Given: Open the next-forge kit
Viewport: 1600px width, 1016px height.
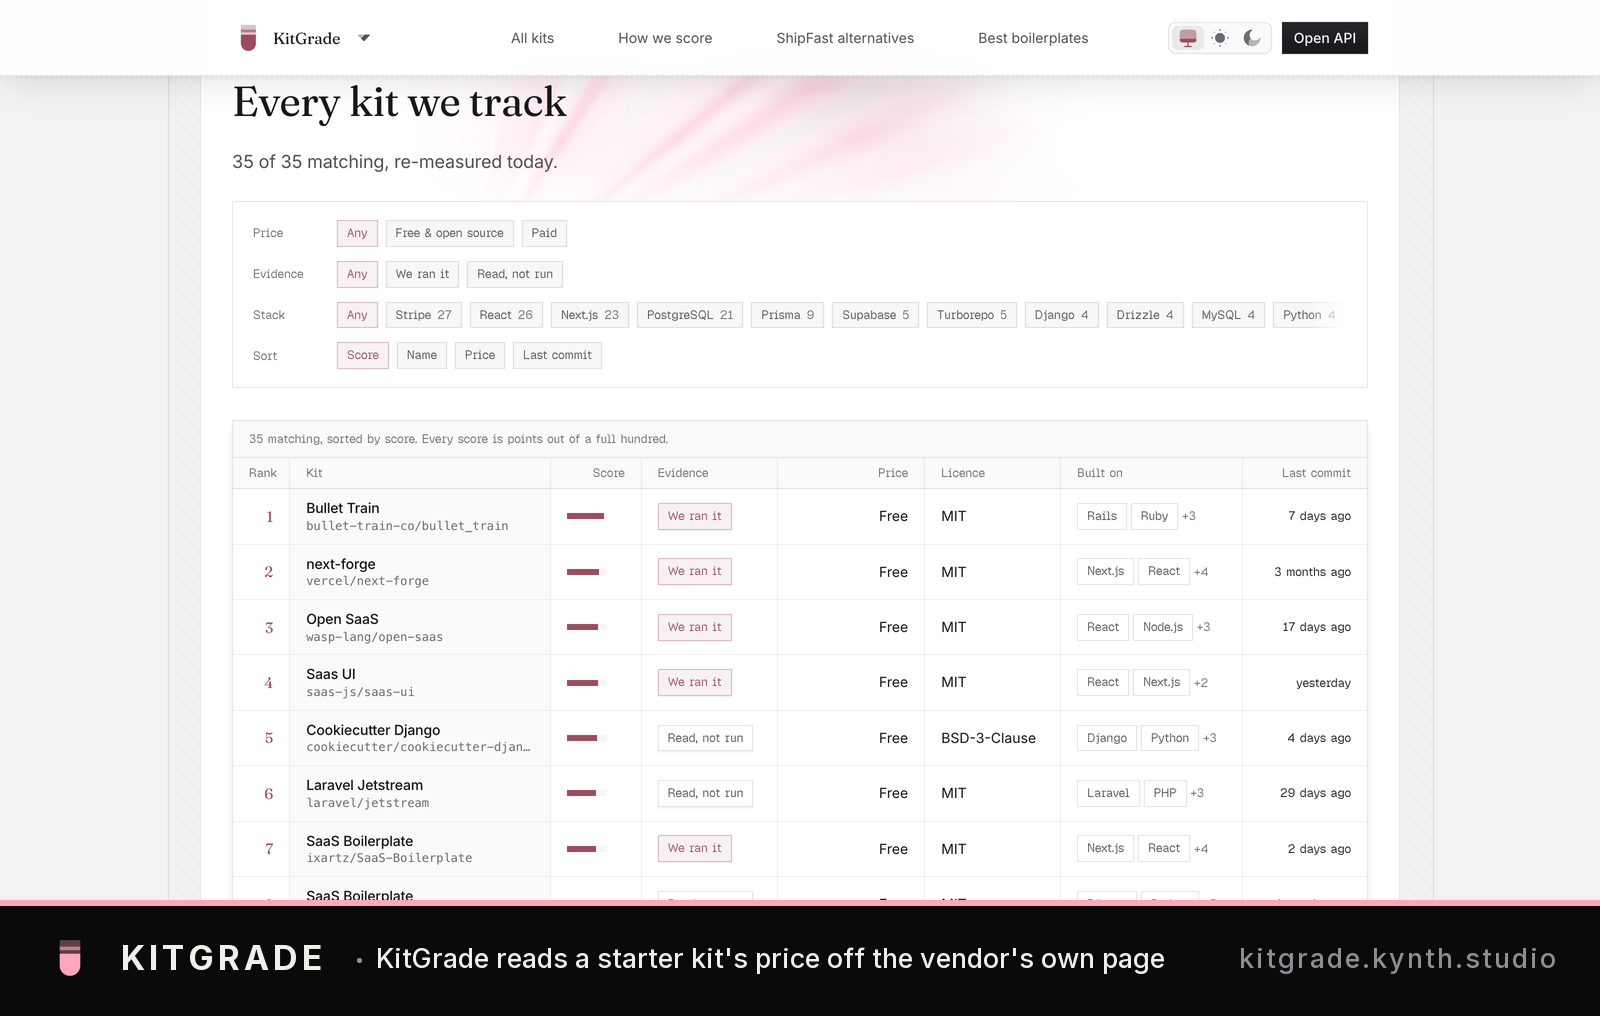Looking at the screenshot, I should pos(341,564).
